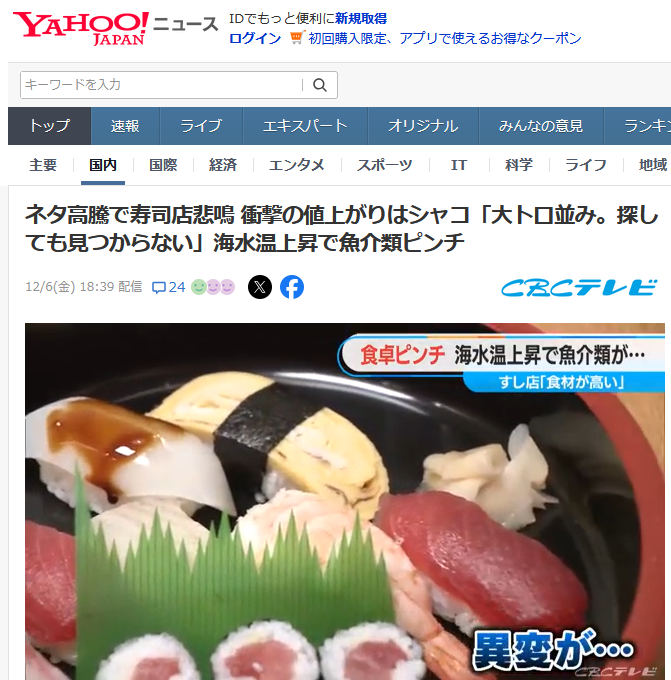Select the みんなの意見 tab
671x680 pixels.
541,126
